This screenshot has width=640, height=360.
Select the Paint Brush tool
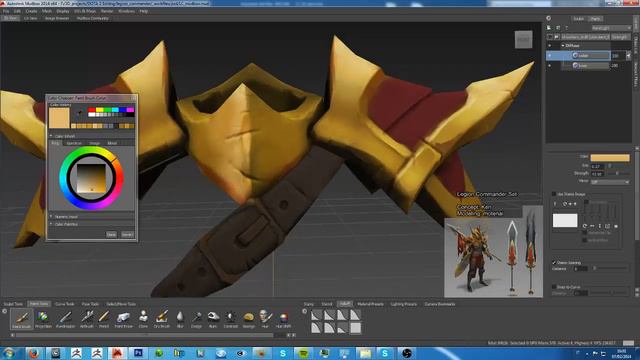pos(22,318)
